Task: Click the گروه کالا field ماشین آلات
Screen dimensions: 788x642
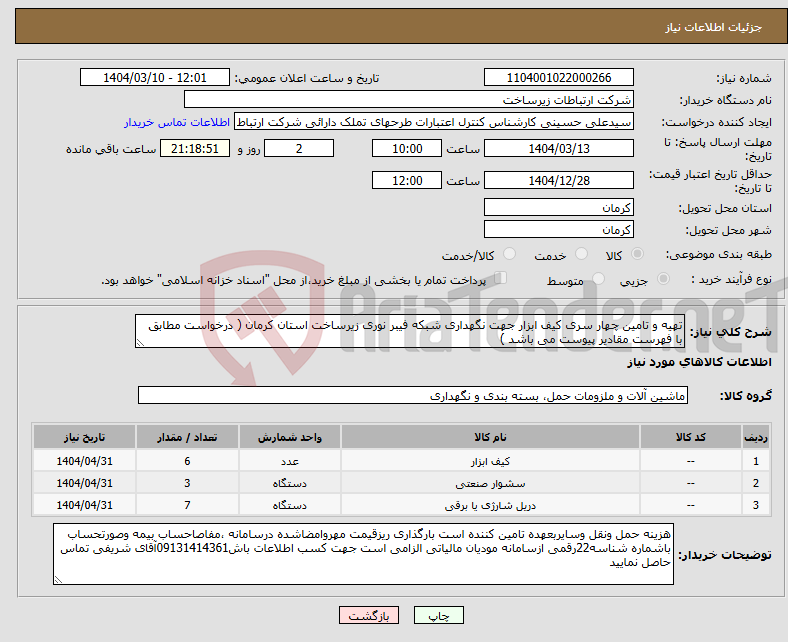Action: point(413,396)
